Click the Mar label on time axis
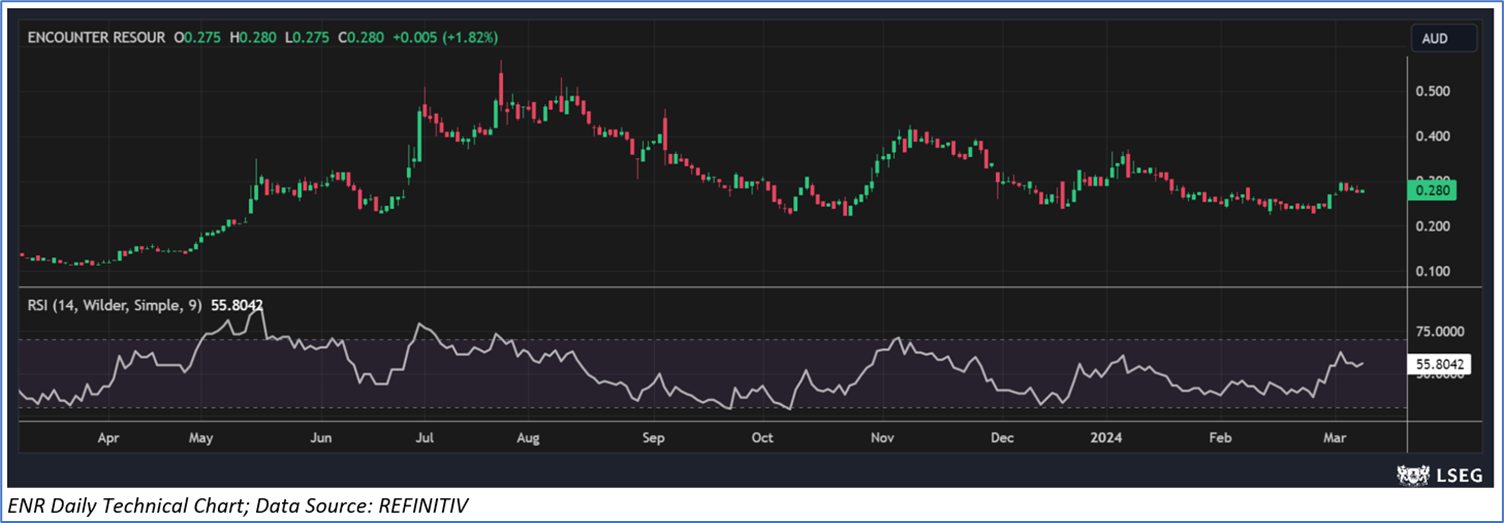This screenshot has width=1504, height=523. click(1334, 438)
